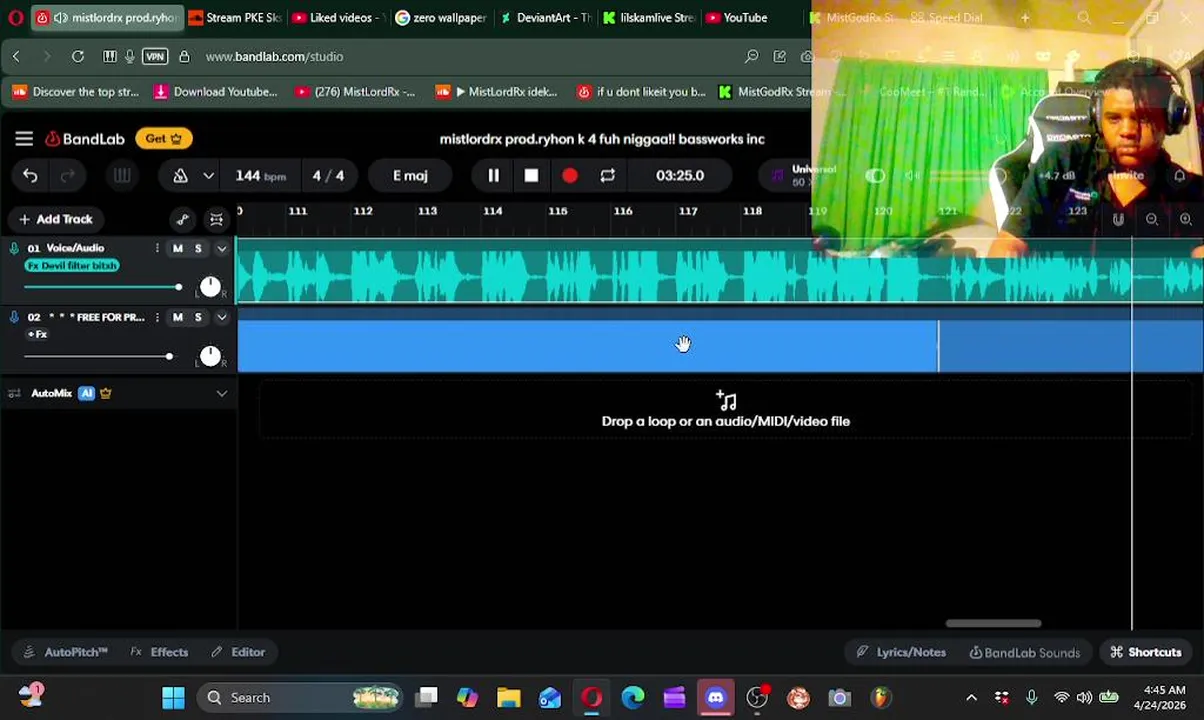Open the BandLab hamburger menu
The width and height of the screenshot is (1204, 720).
24,139
